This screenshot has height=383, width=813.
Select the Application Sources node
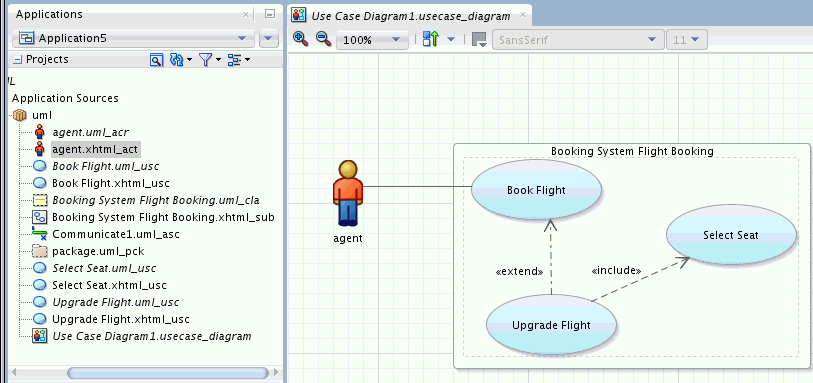click(65, 98)
